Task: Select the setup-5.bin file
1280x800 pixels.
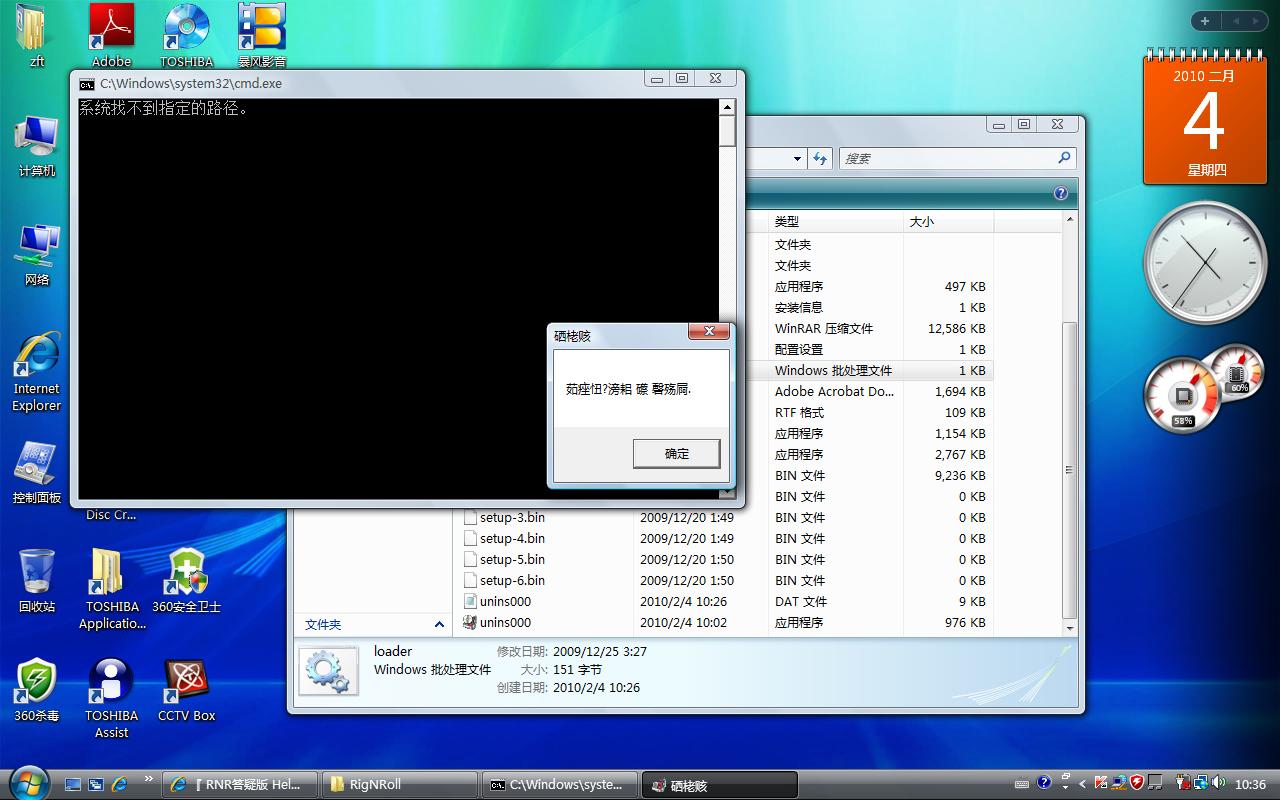Action: 512,559
